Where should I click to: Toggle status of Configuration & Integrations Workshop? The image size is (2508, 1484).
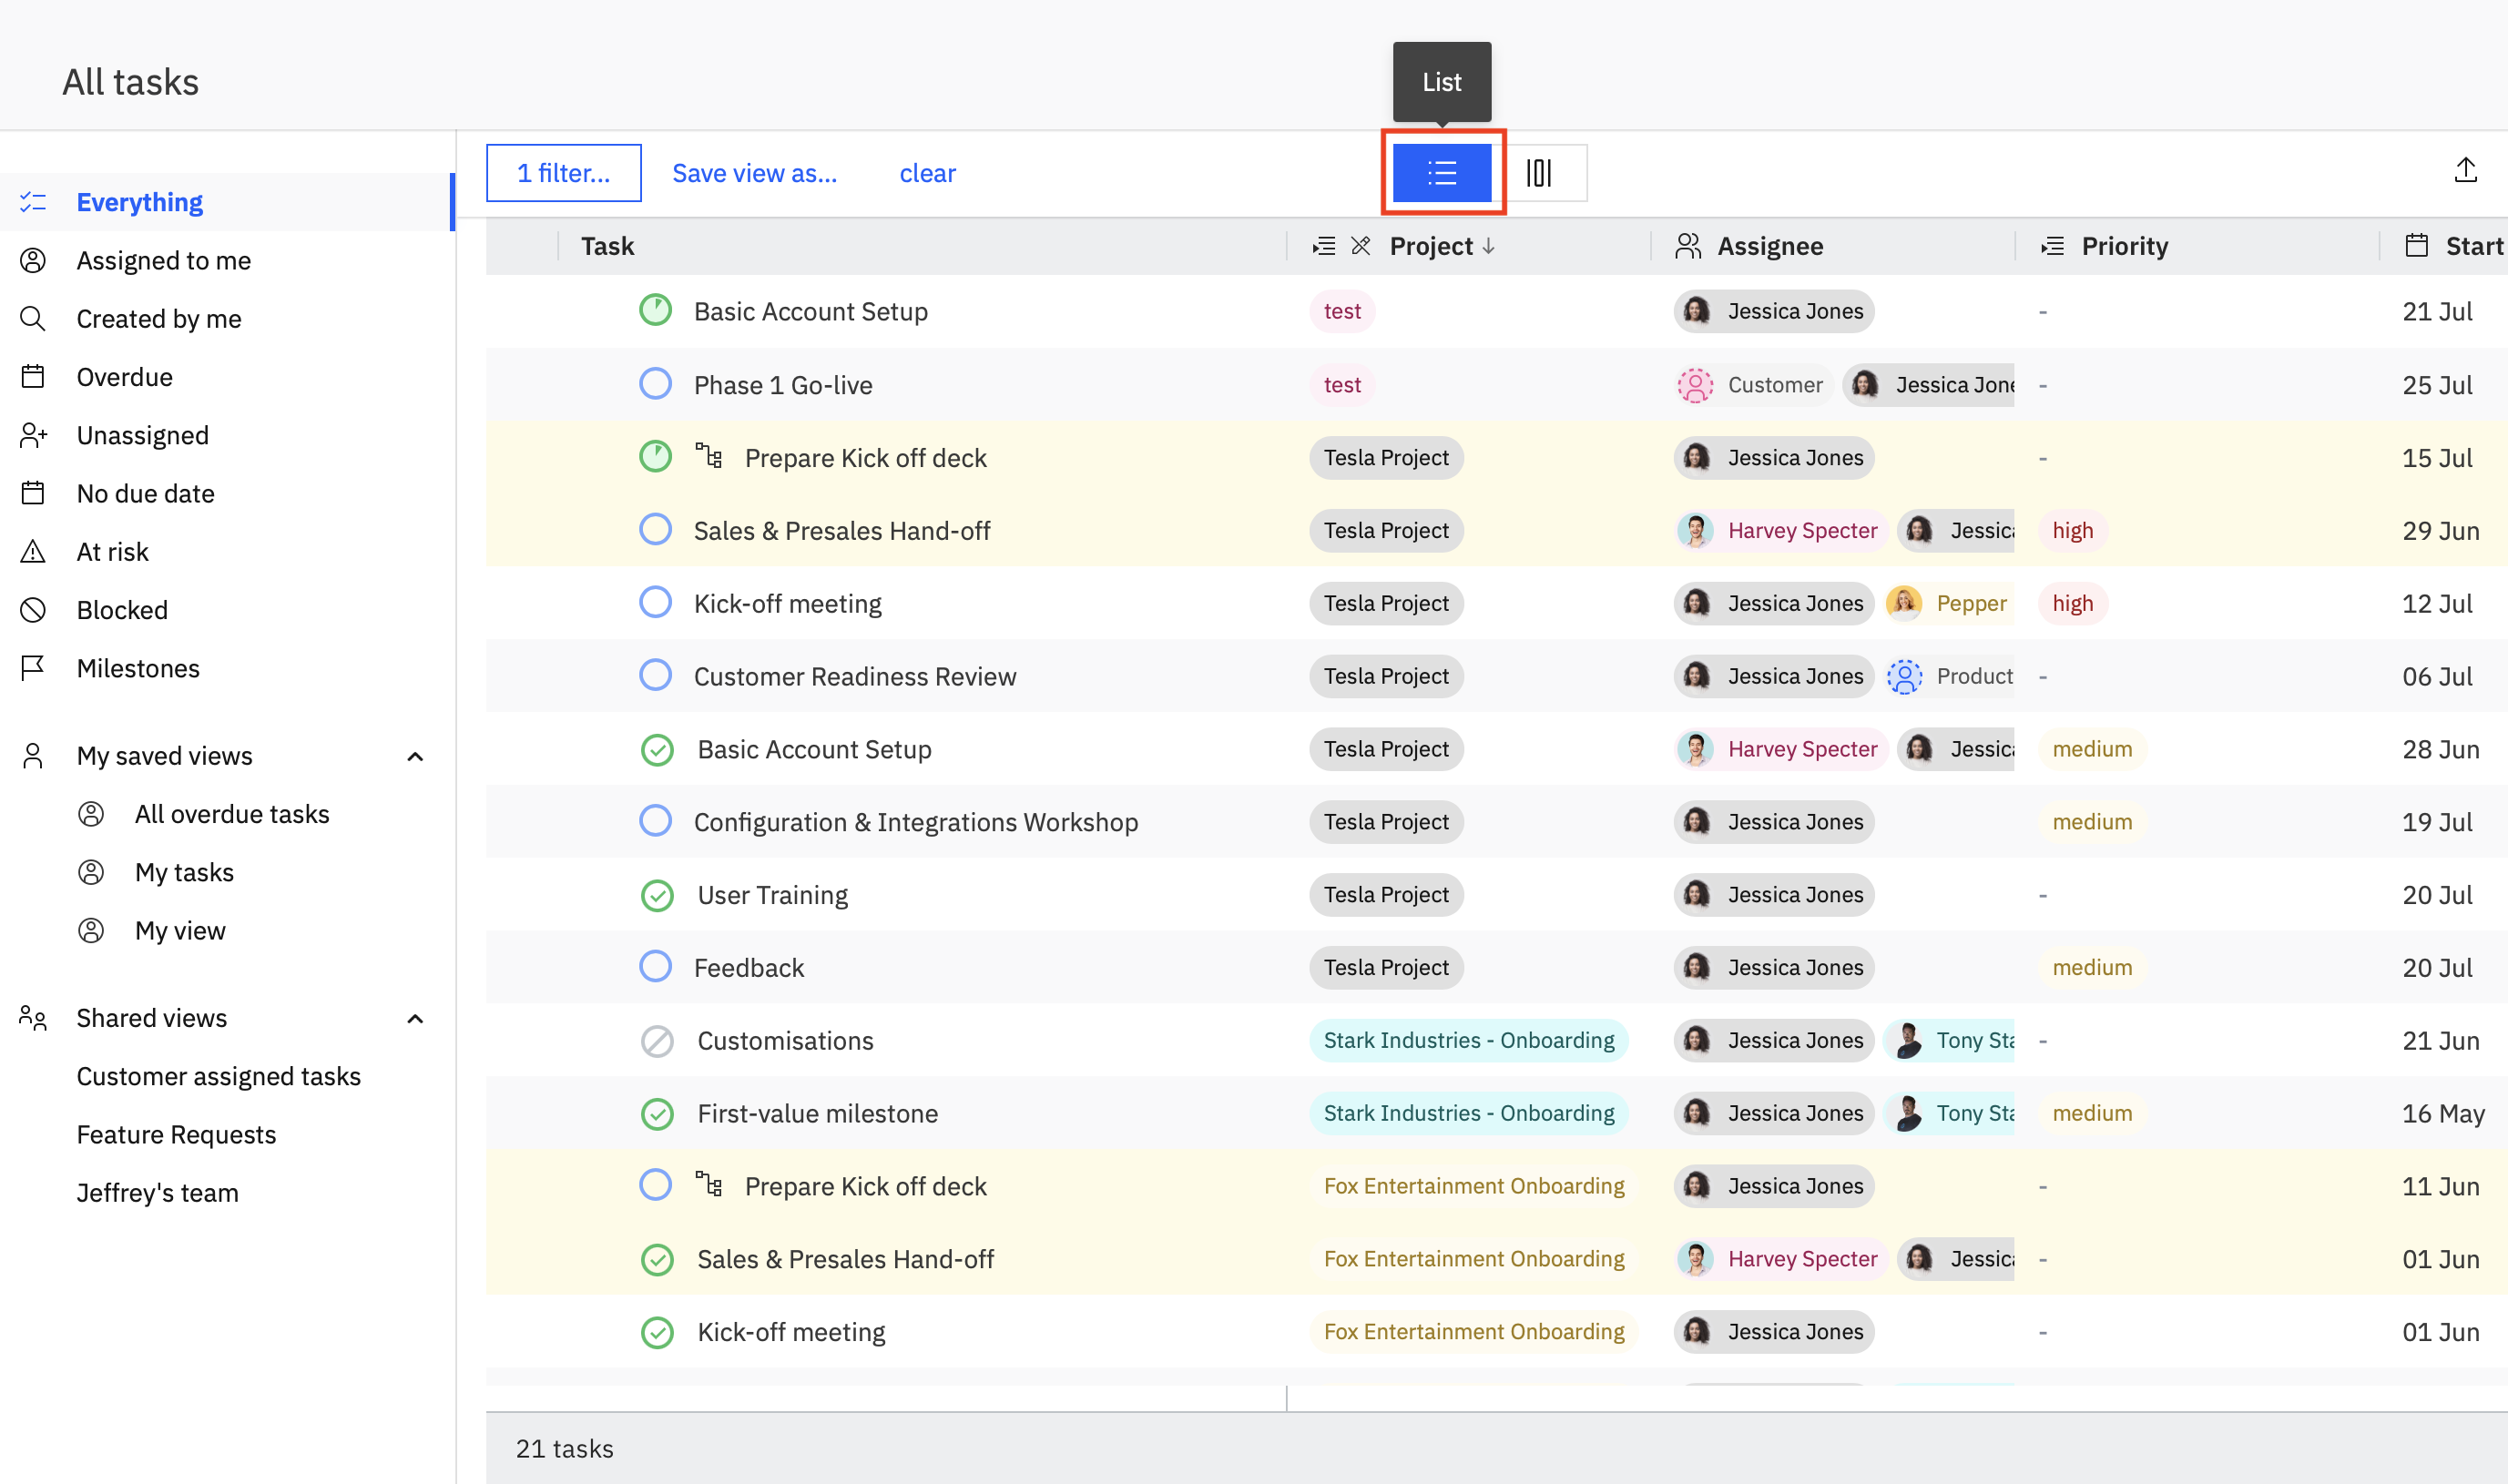[655, 821]
